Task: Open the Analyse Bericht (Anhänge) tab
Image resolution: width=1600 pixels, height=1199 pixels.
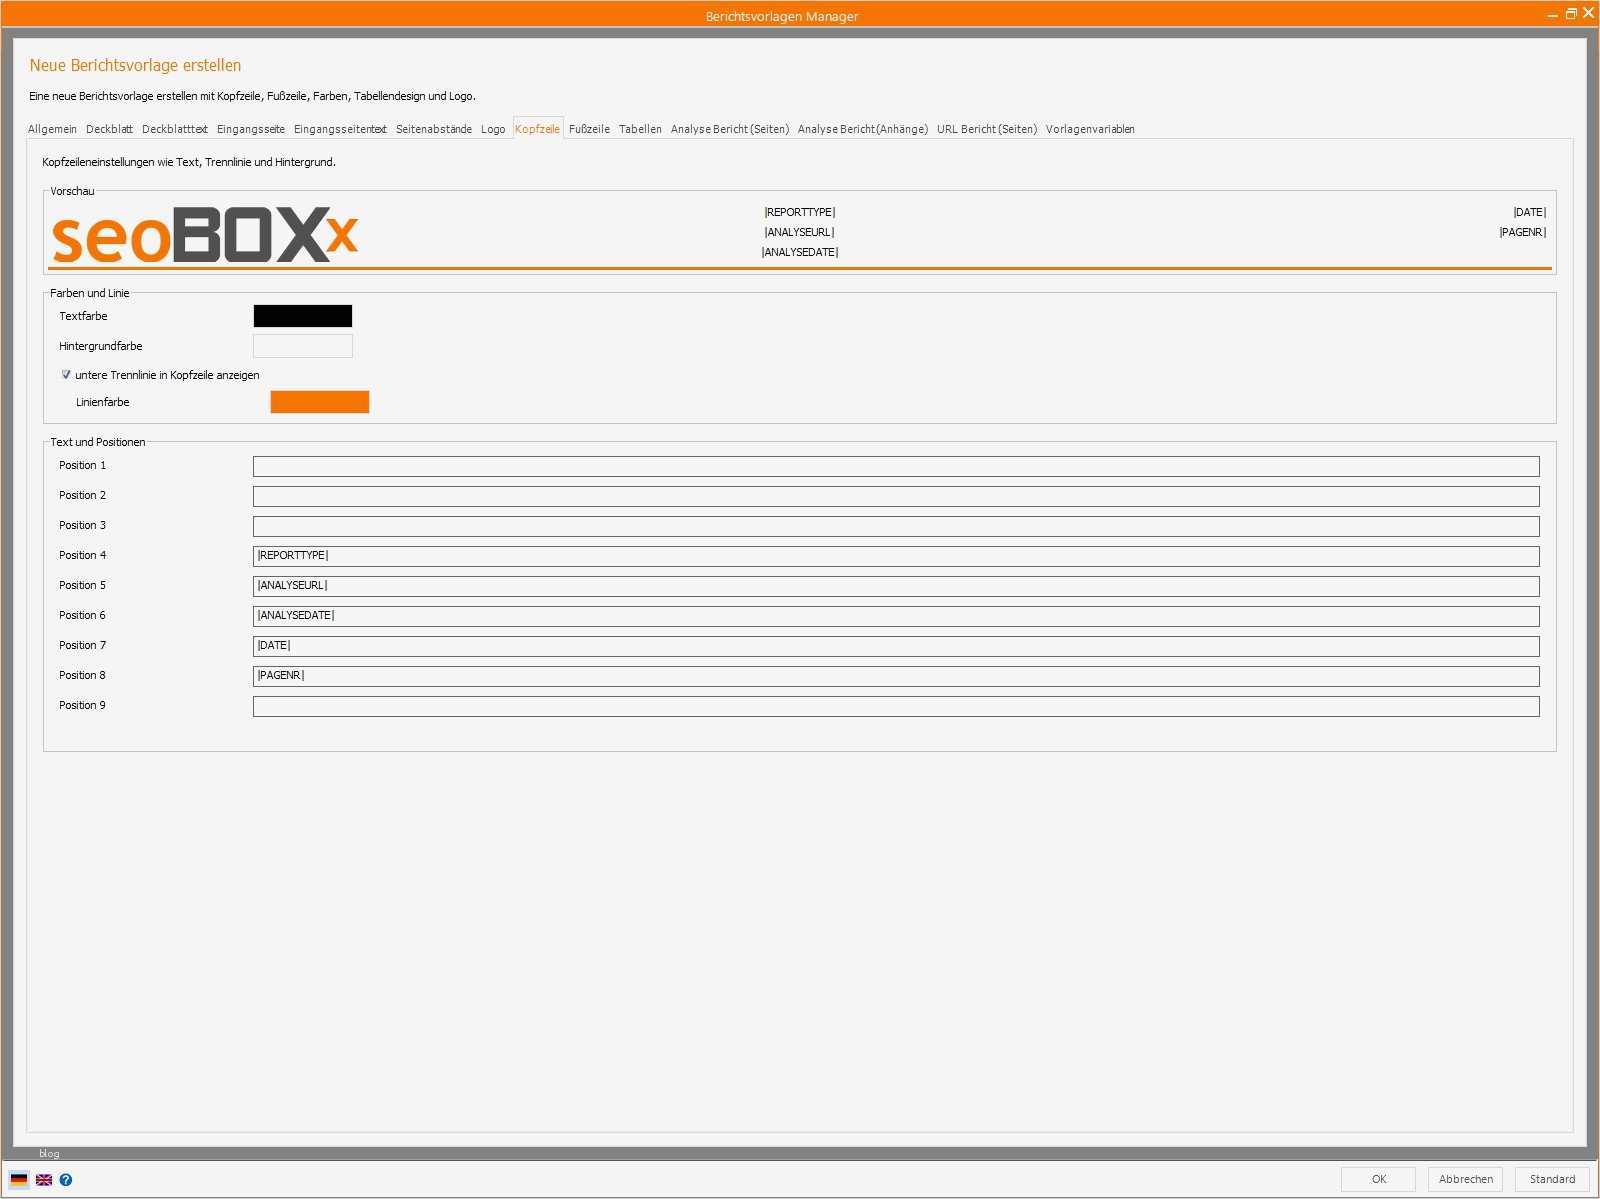Action: (863, 129)
